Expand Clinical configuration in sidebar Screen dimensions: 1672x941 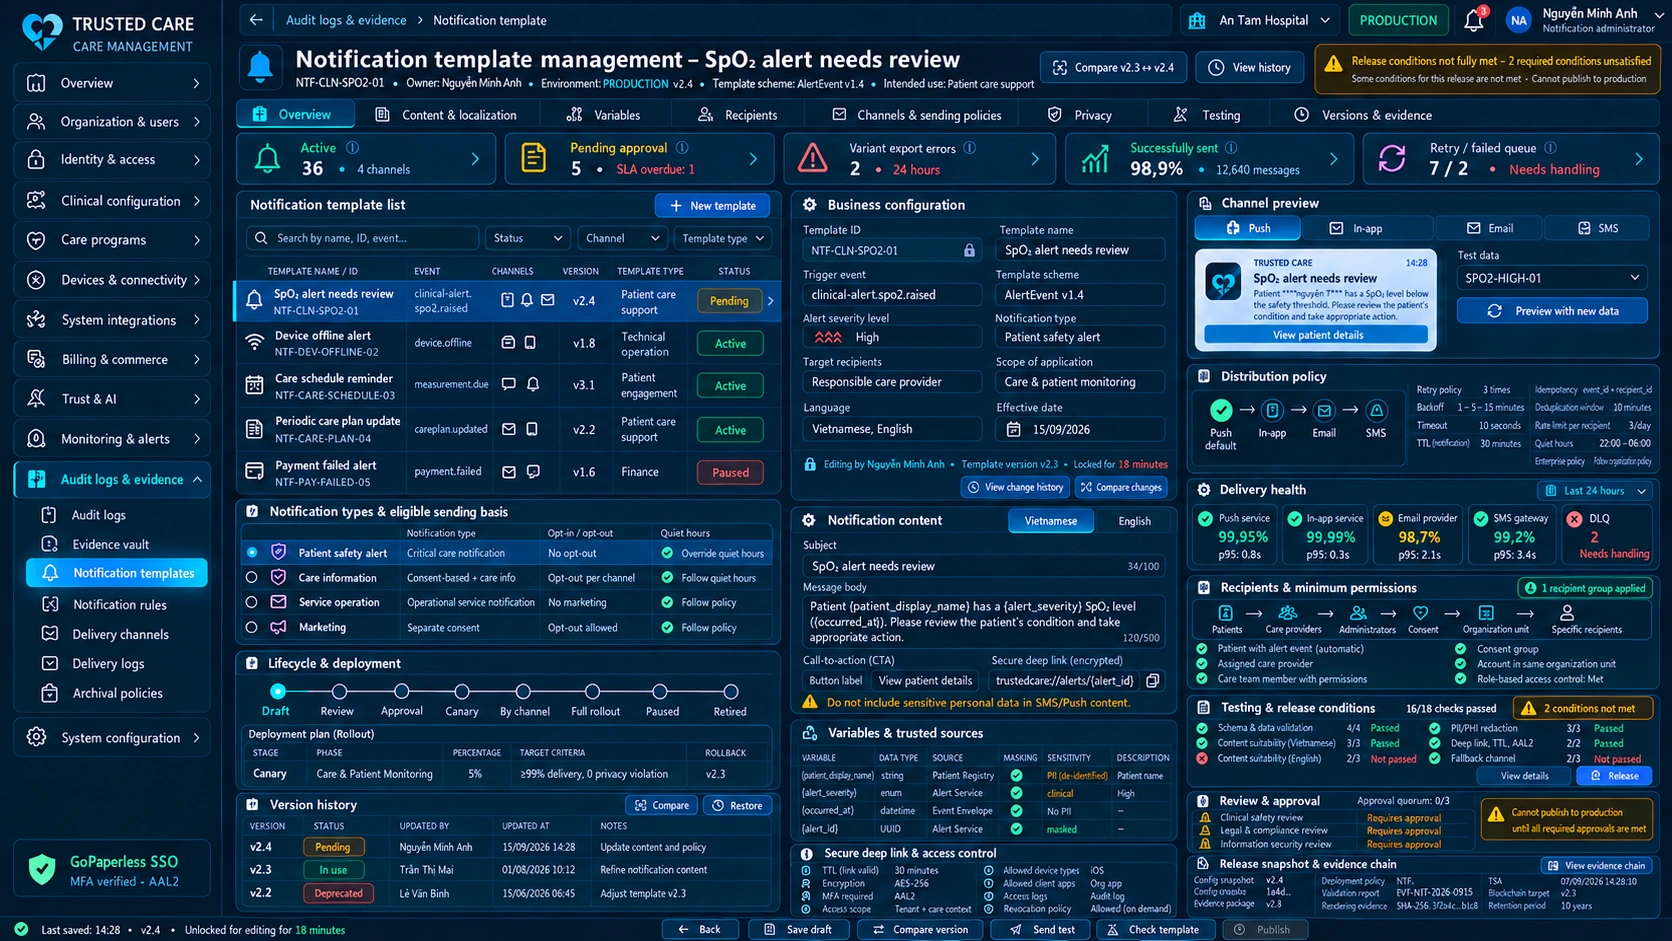pyautogui.click(x=112, y=201)
